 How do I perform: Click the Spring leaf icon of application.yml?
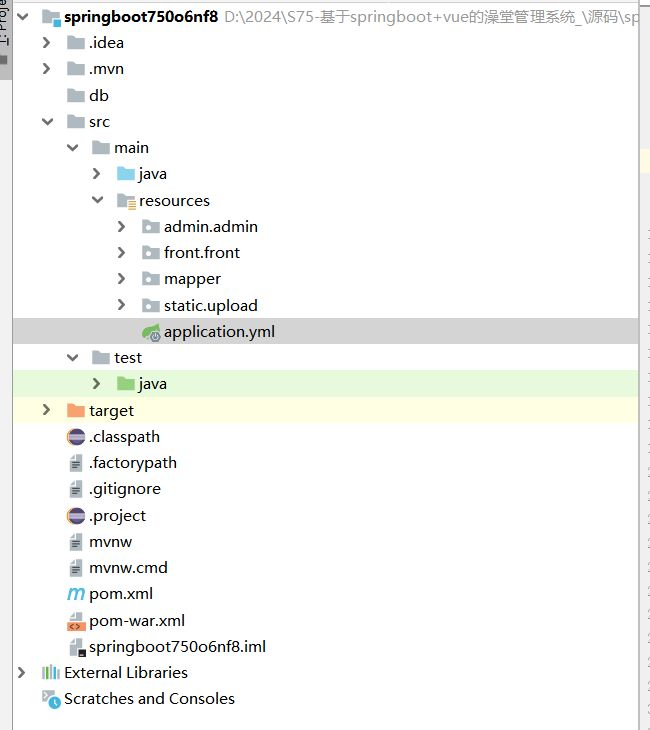pyautogui.click(x=151, y=332)
